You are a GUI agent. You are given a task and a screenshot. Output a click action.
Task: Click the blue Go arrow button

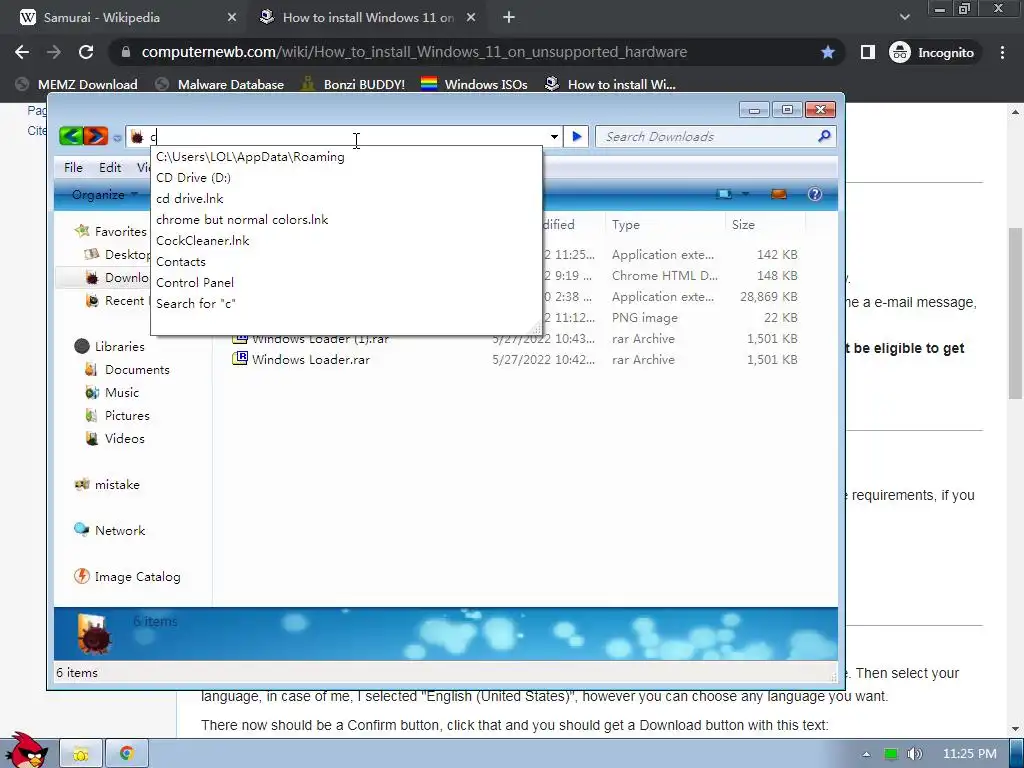coord(577,136)
